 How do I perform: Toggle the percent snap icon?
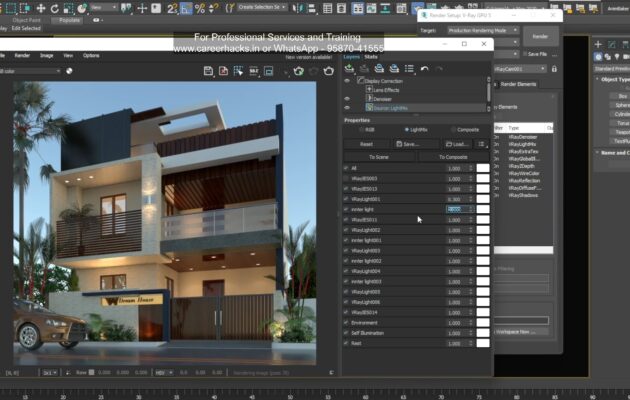pyautogui.click(x=199, y=8)
